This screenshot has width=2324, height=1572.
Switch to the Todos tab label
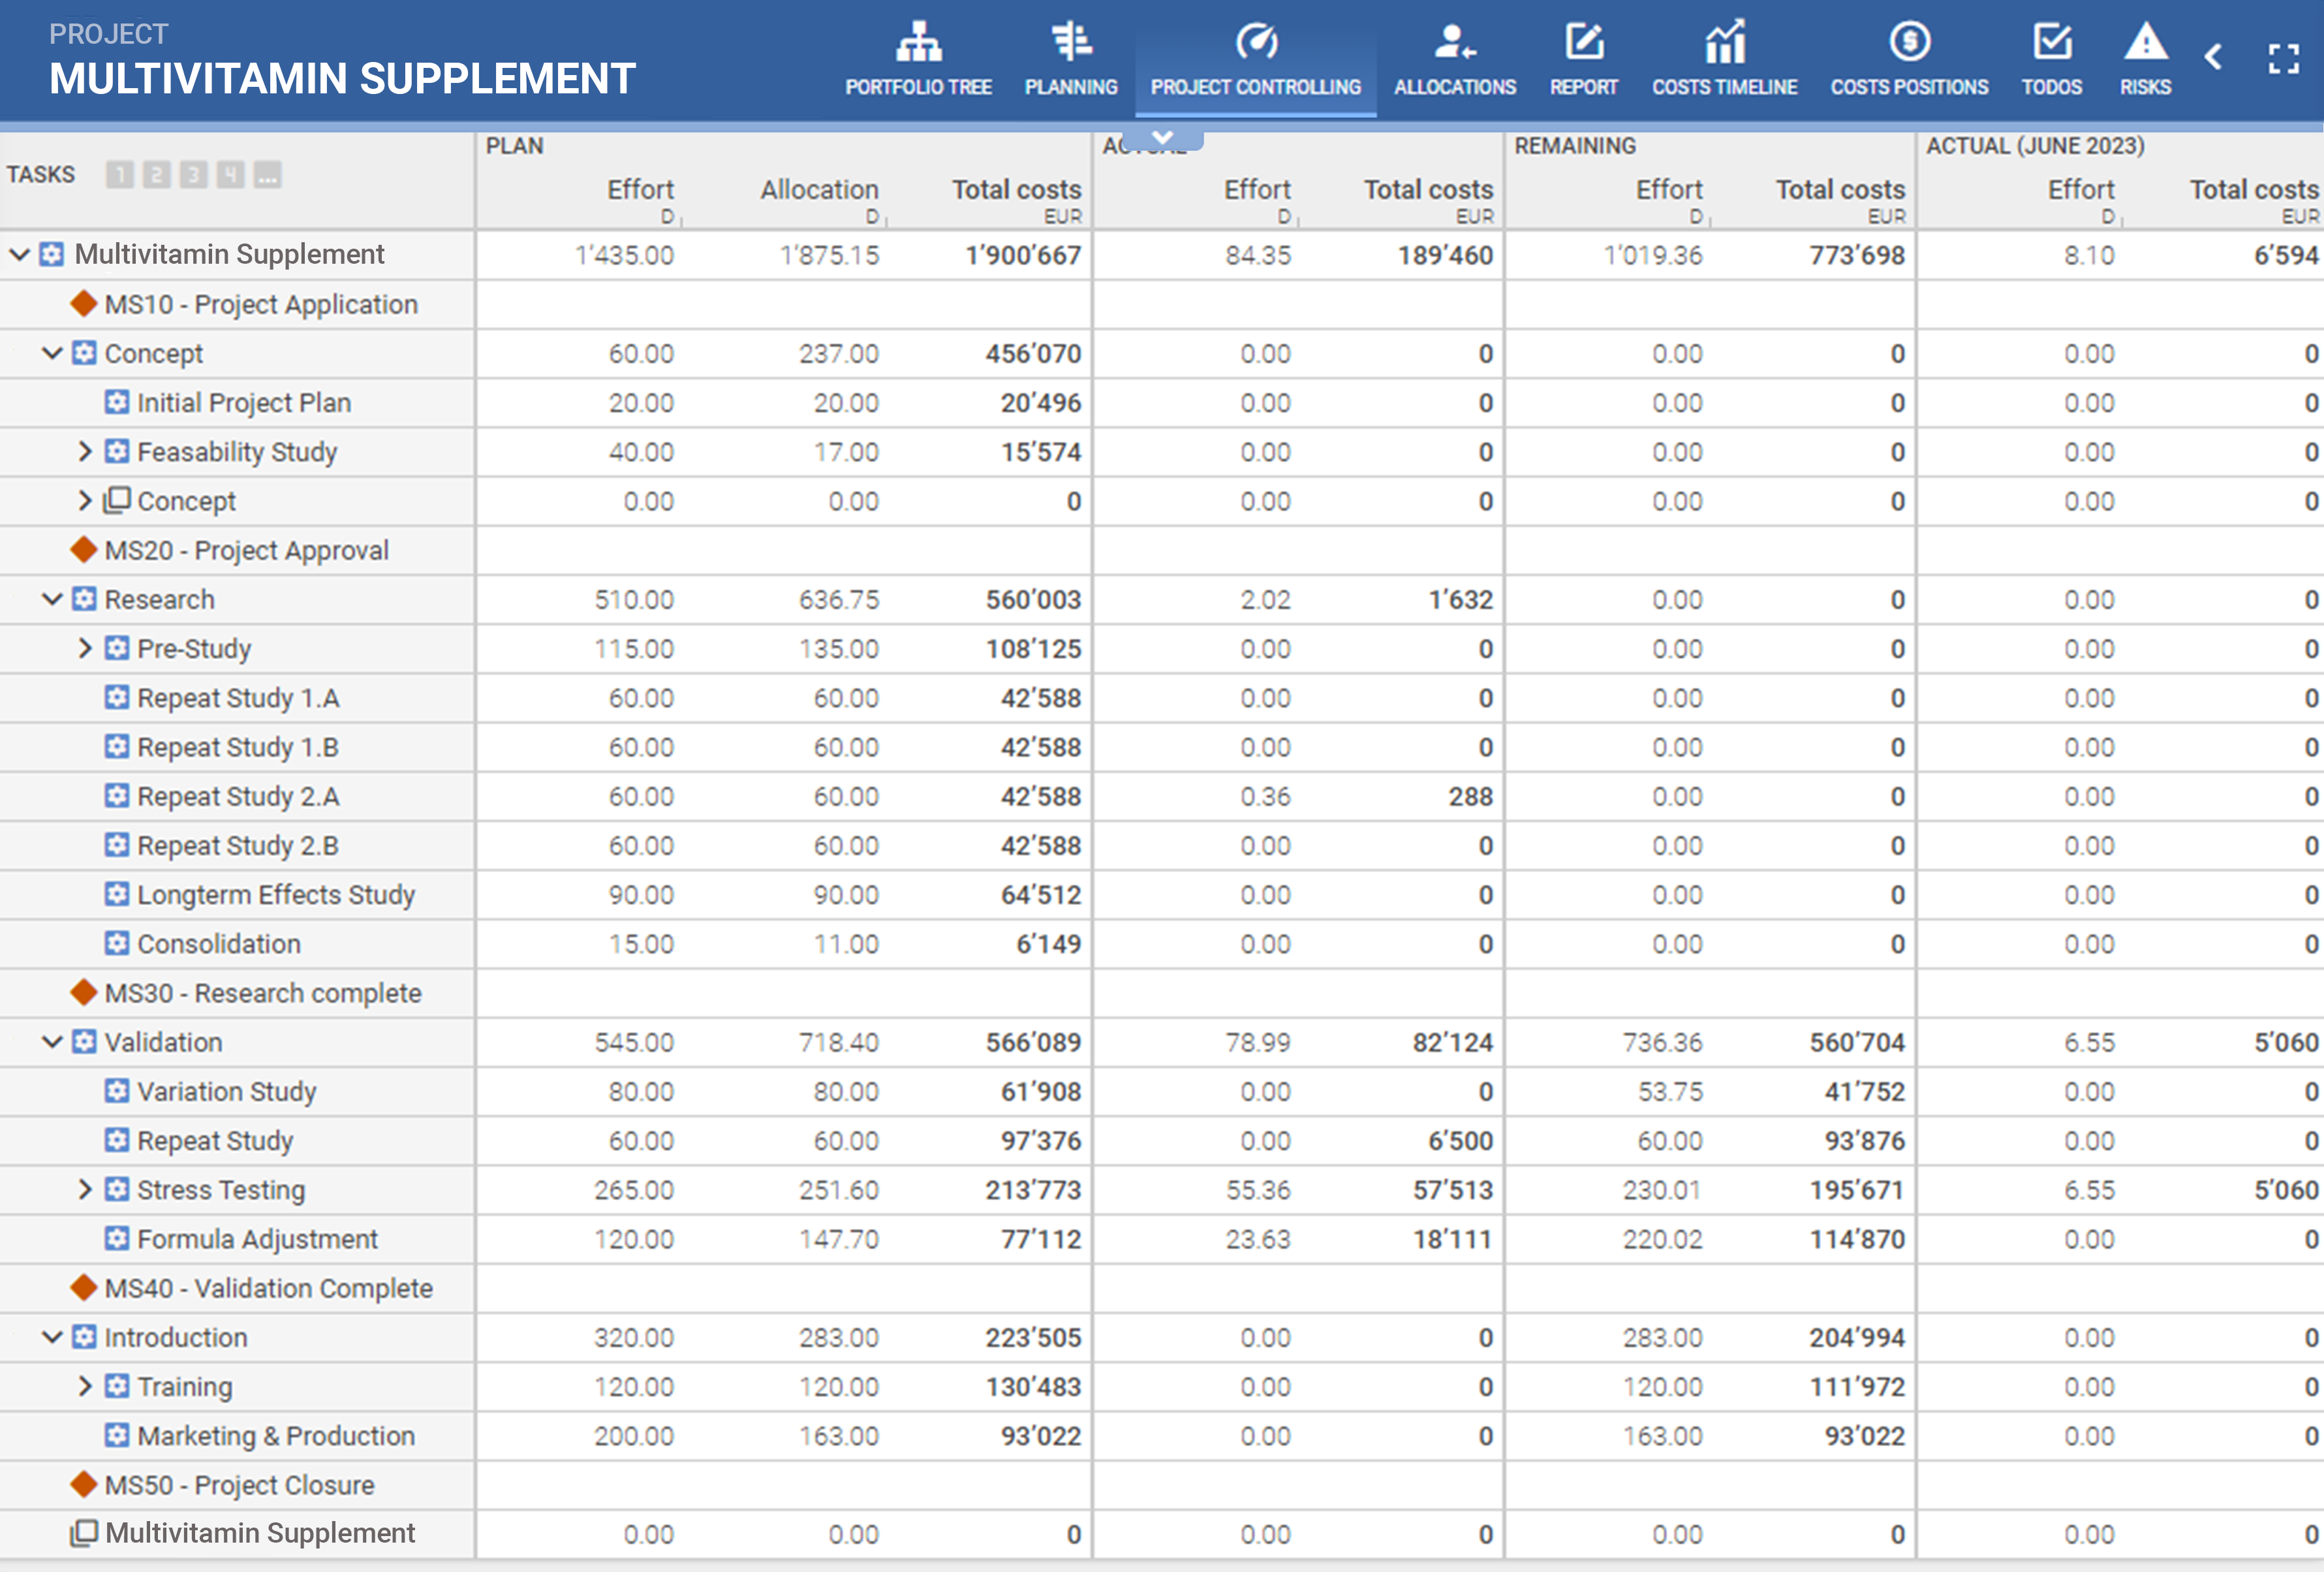tap(2052, 87)
